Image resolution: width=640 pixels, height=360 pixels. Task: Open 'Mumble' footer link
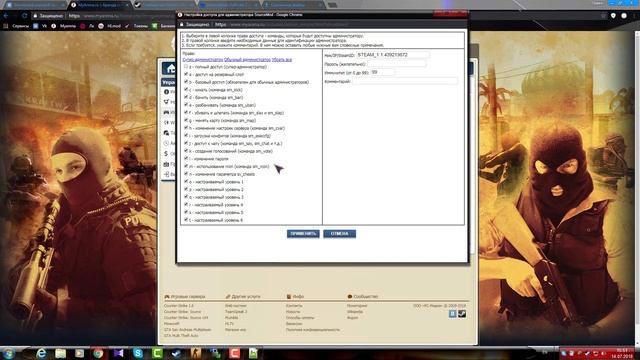click(x=231, y=318)
